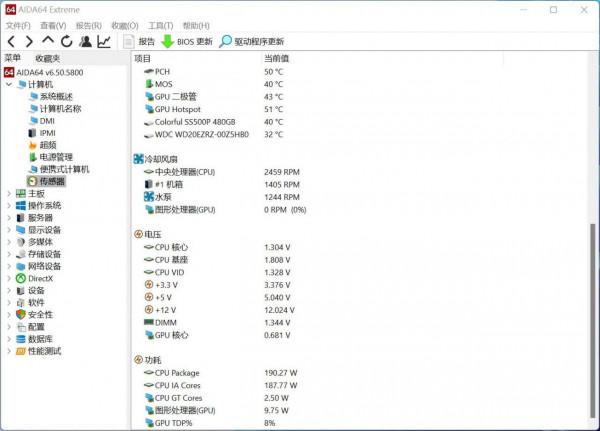Open the 帮助(H) menu

[196, 26]
